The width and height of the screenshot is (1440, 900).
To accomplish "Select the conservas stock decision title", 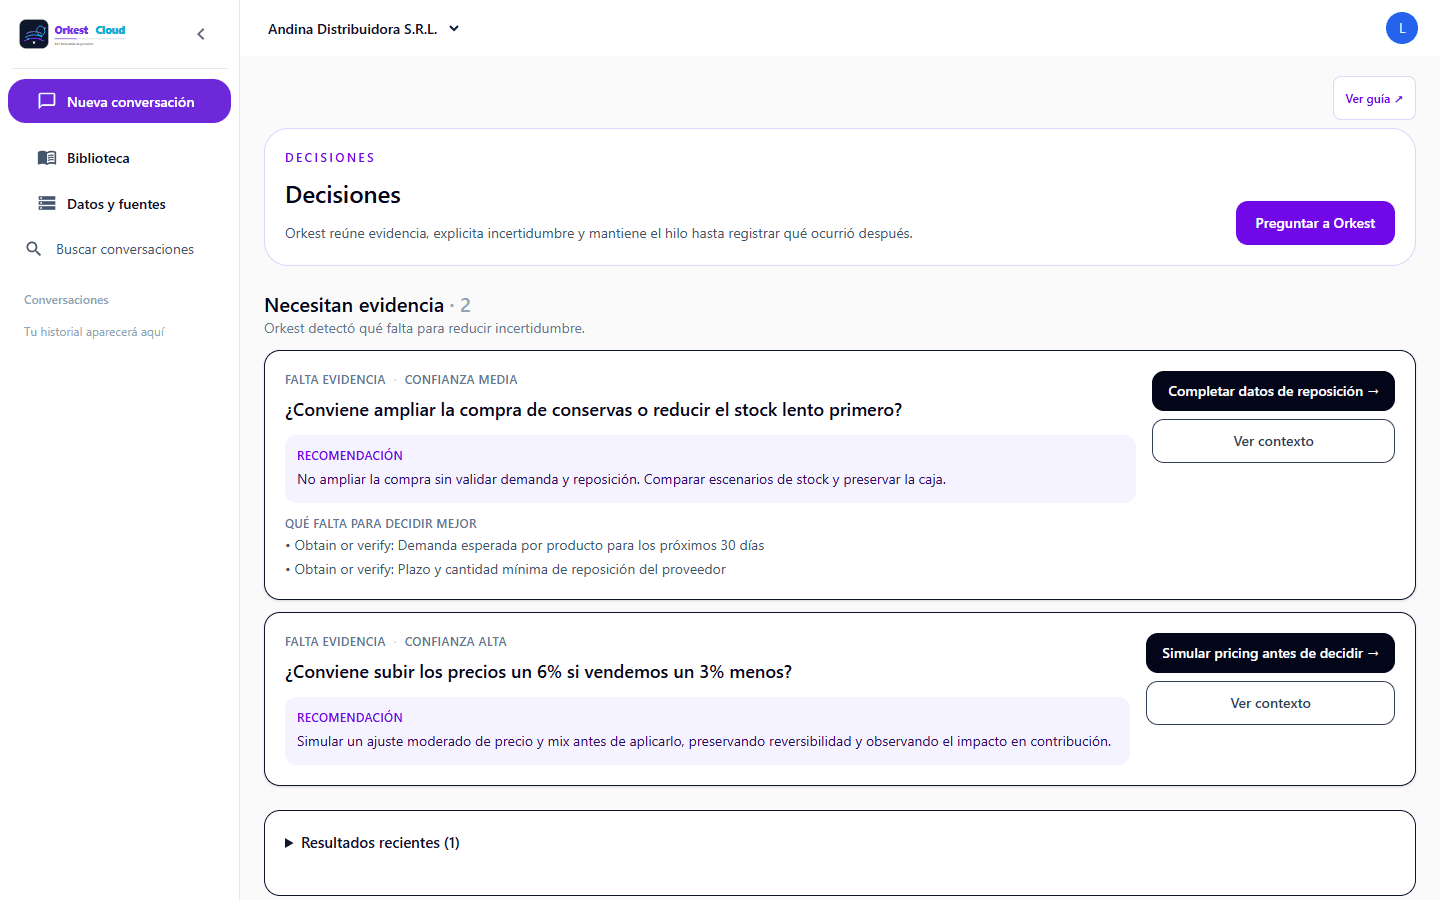I will (x=594, y=410).
